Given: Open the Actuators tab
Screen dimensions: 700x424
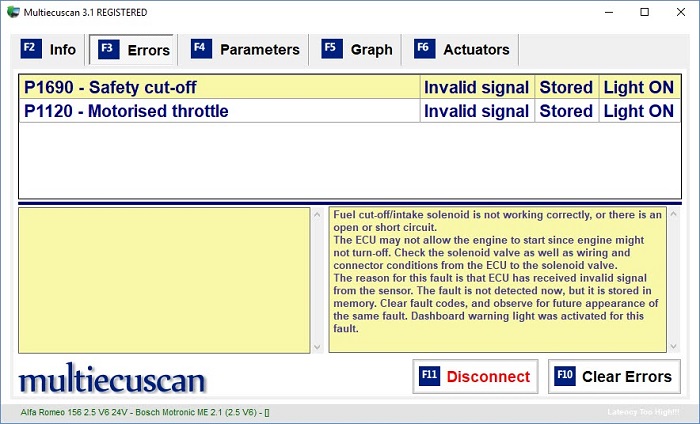Looking at the screenshot, I should tap(461, 50).
